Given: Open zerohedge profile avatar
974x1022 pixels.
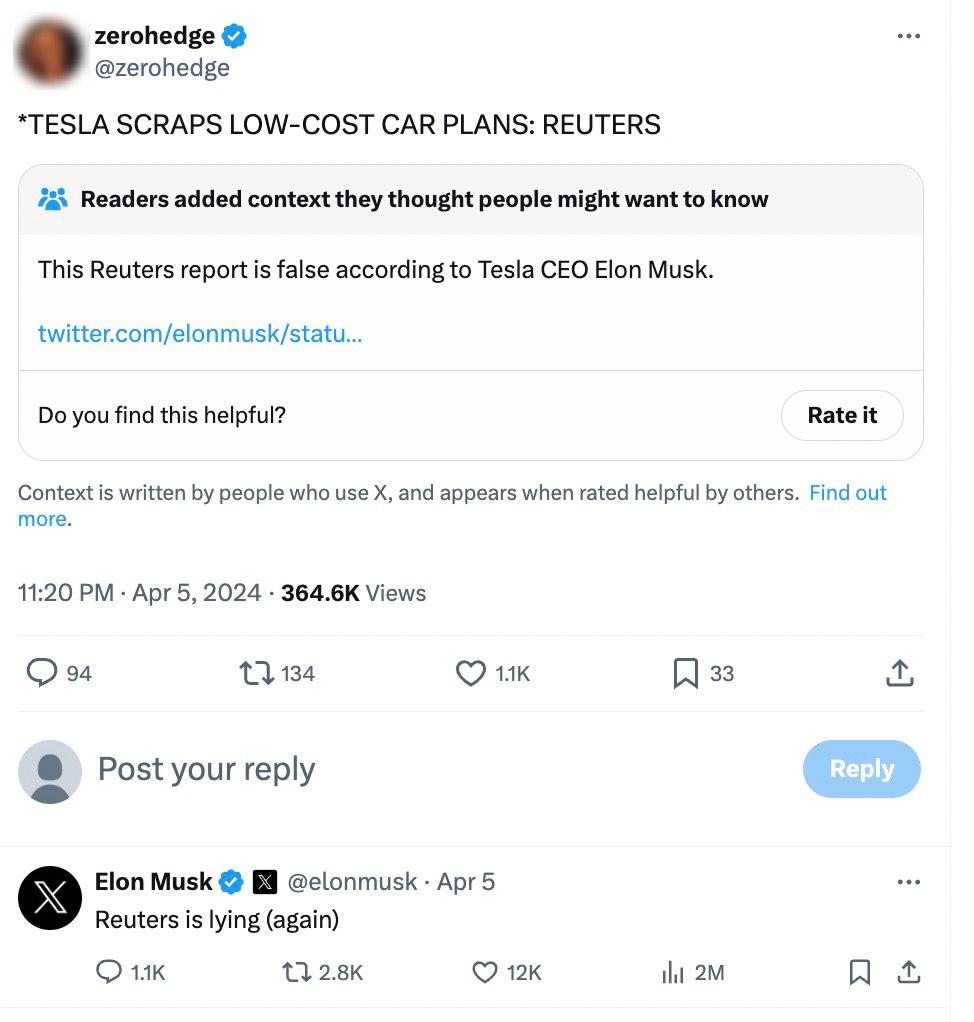Looking at the screenshot, I should pyautogui.click(x=49, y=52).
